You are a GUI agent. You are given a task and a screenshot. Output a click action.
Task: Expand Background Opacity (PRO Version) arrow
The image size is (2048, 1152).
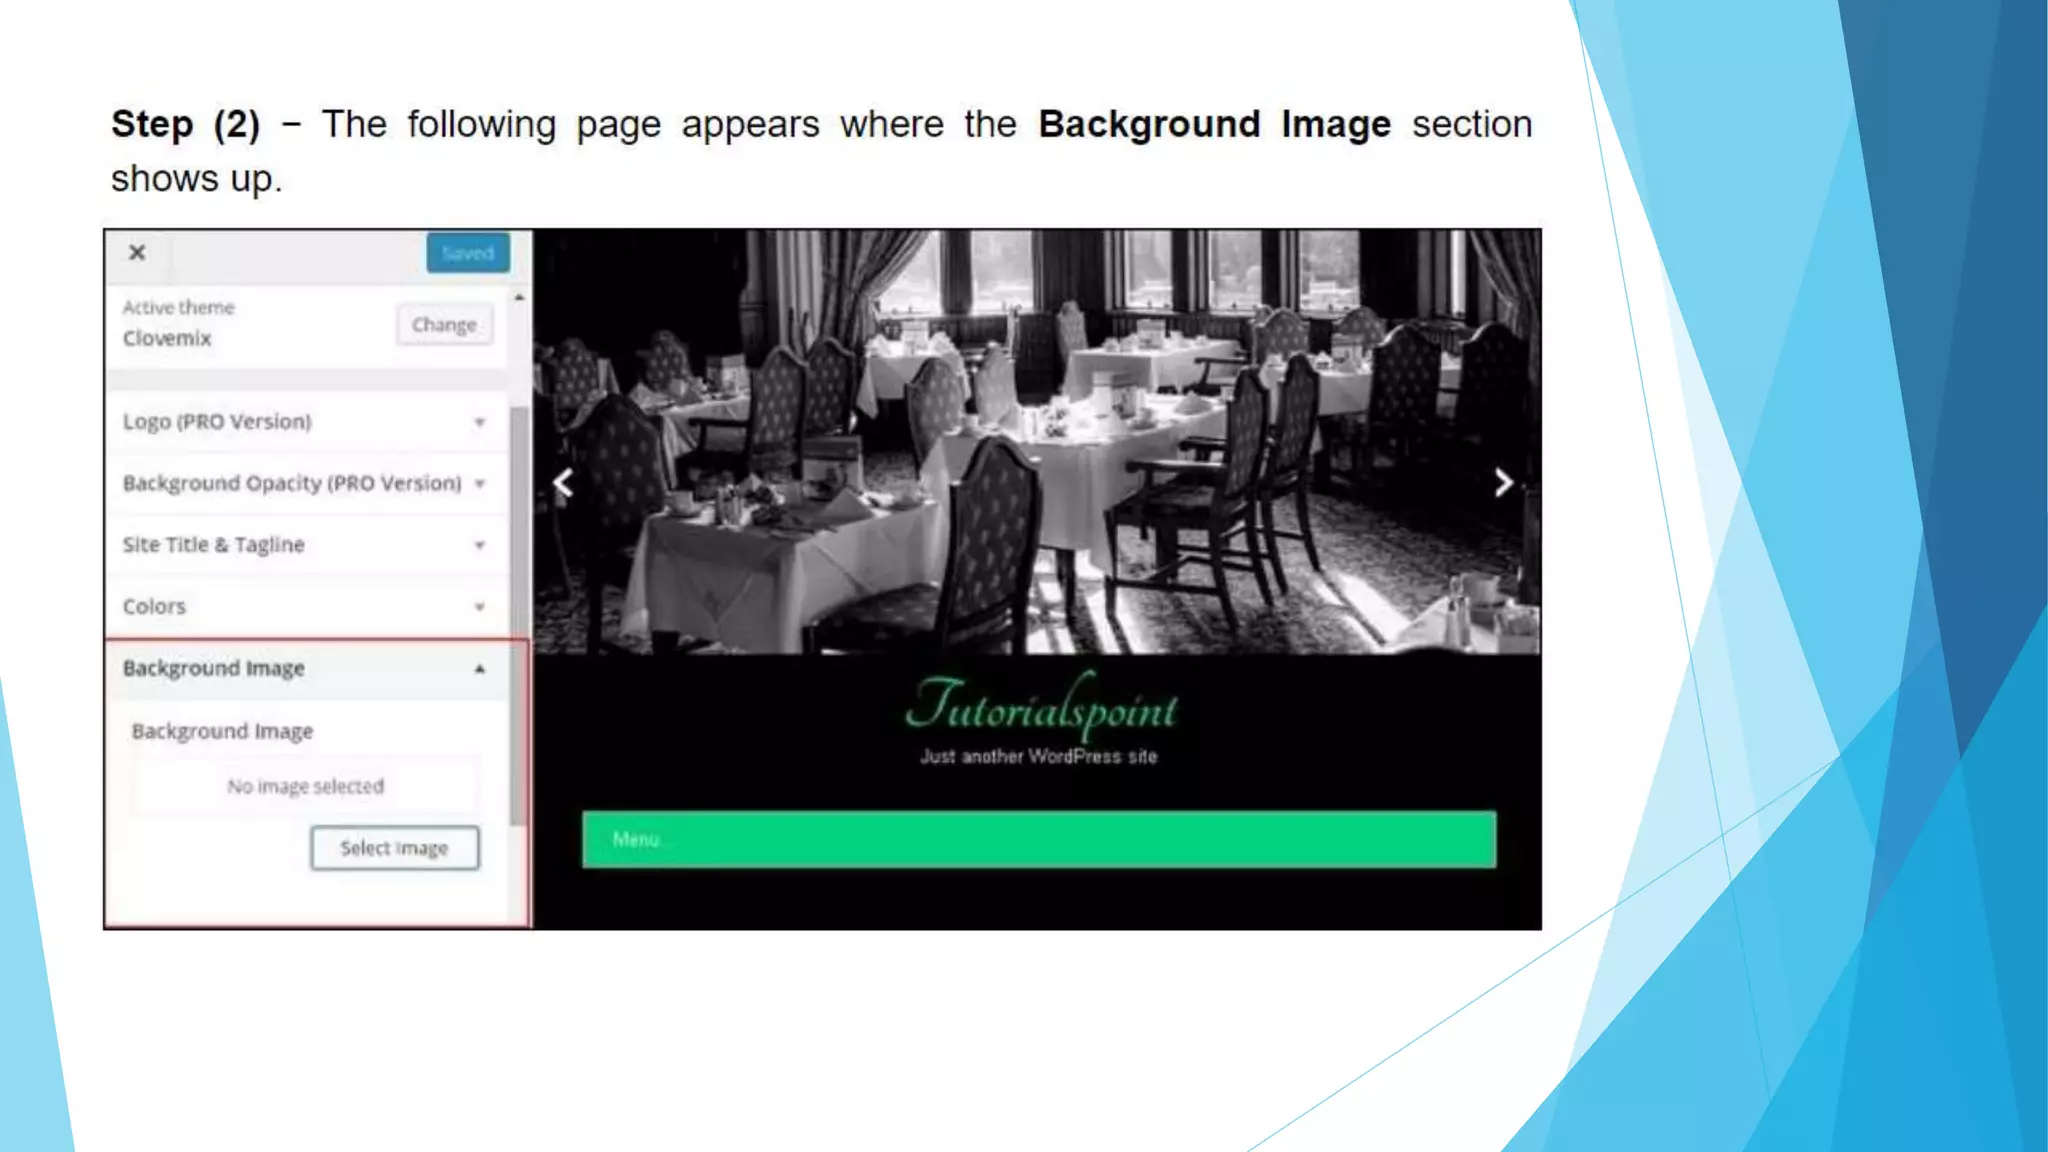[x=480, y=484]
